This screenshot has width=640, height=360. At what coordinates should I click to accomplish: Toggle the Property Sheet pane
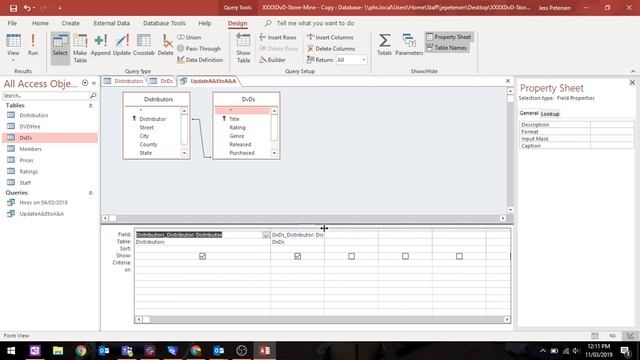pos(449,37)
